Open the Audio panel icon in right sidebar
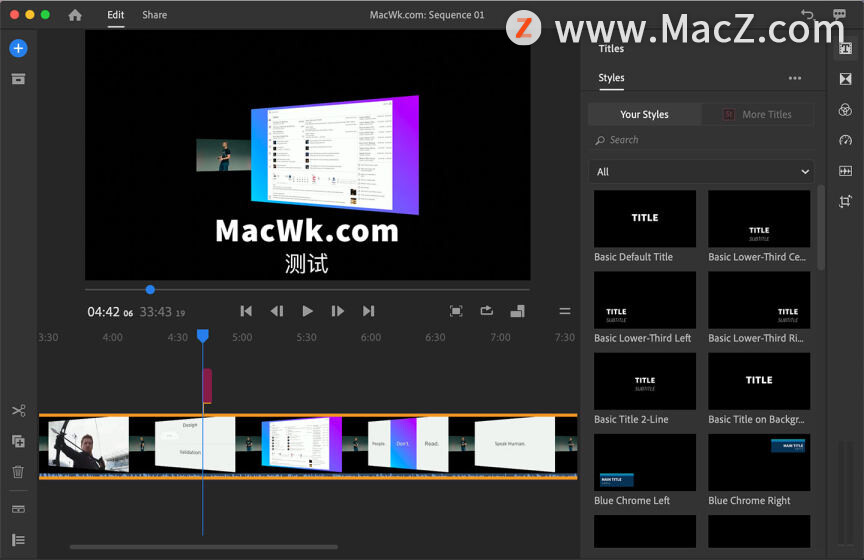The width and height of the screenshot is (864, 560). [x=845, y=171]
